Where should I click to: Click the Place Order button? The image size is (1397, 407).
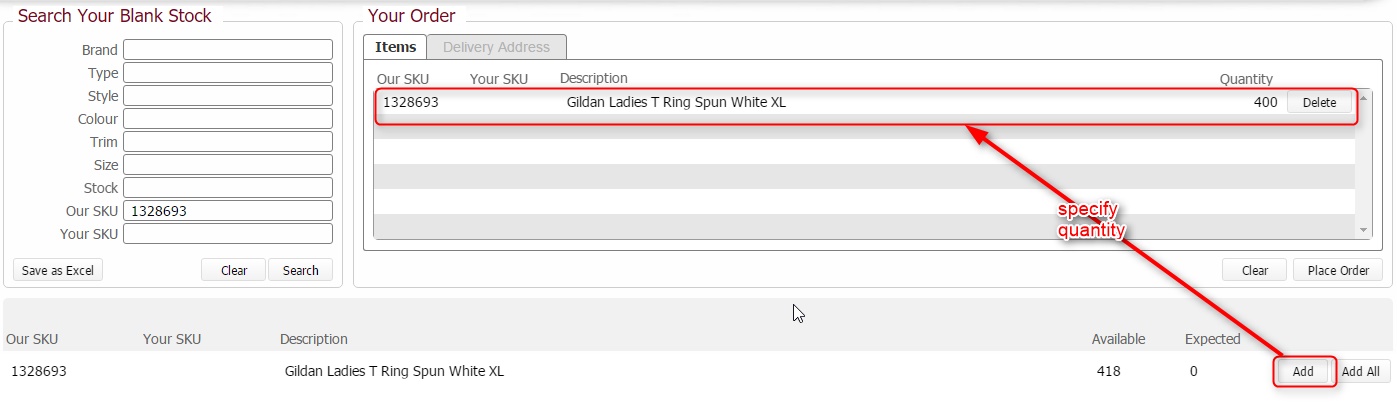pos(1339,270)
